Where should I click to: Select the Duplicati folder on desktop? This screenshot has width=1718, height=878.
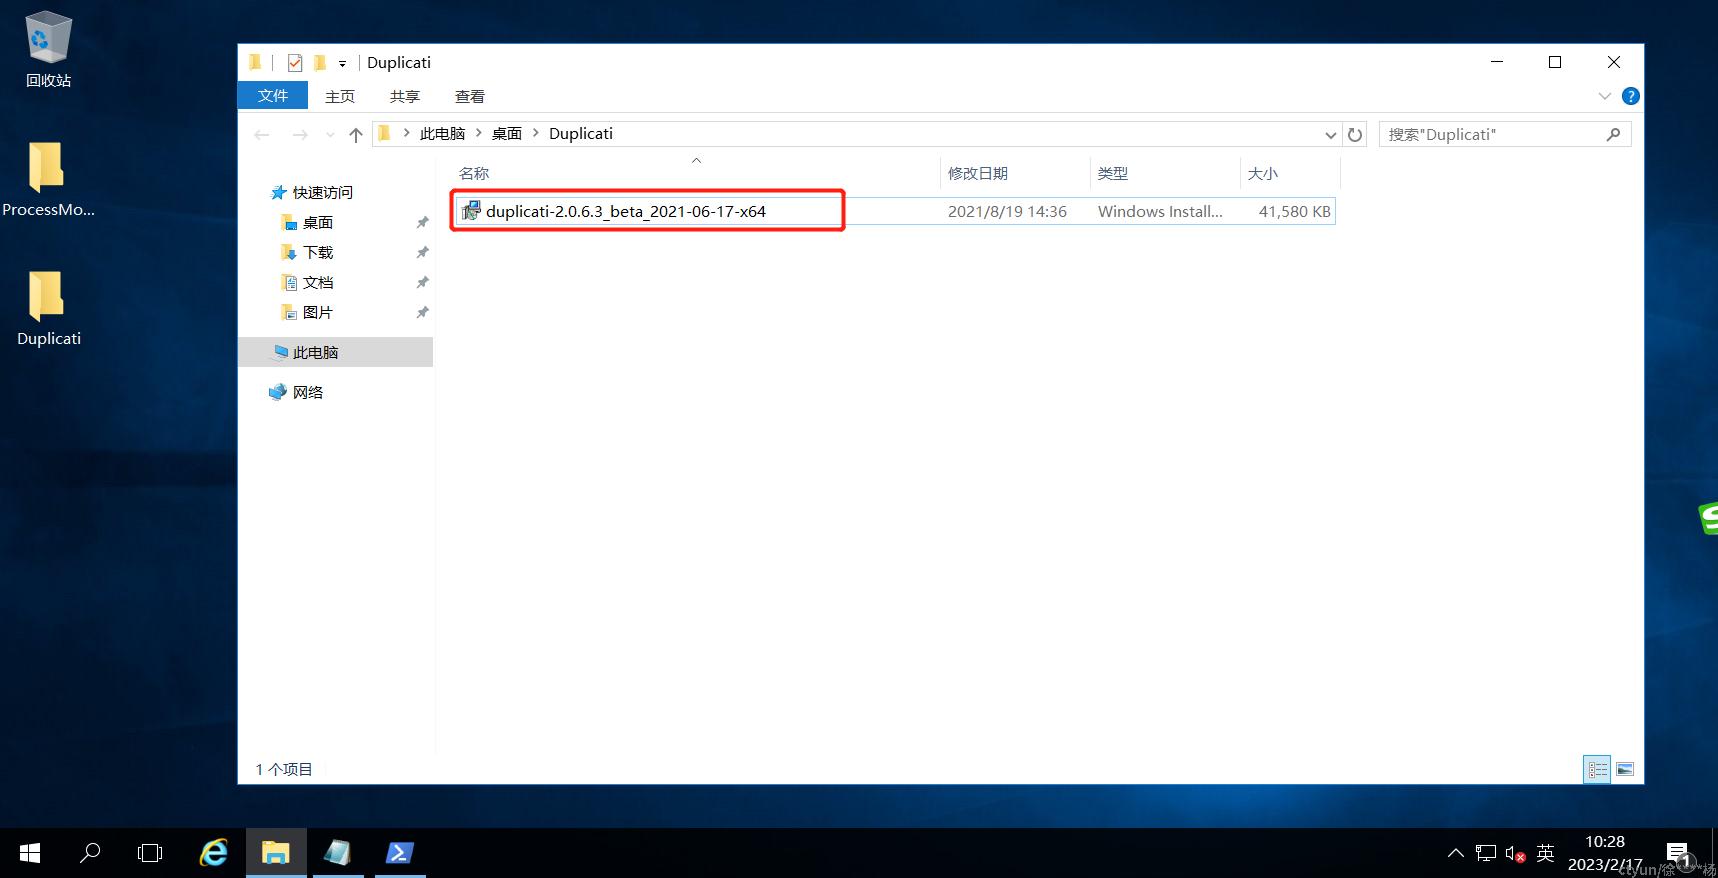pyautogui.click(x=48, y=309)
